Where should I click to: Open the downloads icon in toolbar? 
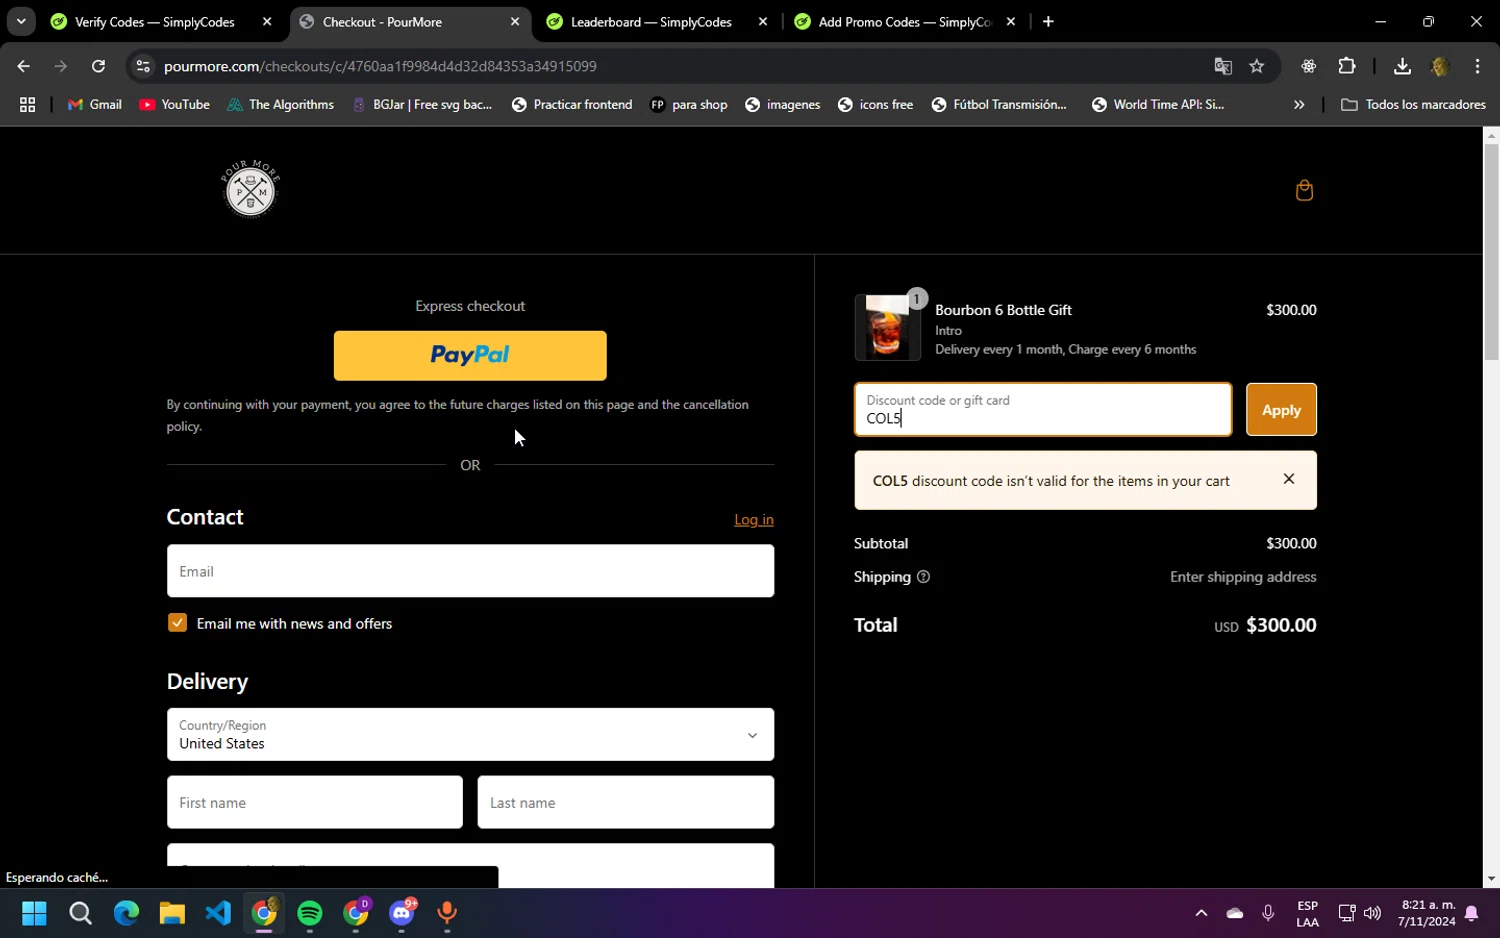tap(1402, 66)
